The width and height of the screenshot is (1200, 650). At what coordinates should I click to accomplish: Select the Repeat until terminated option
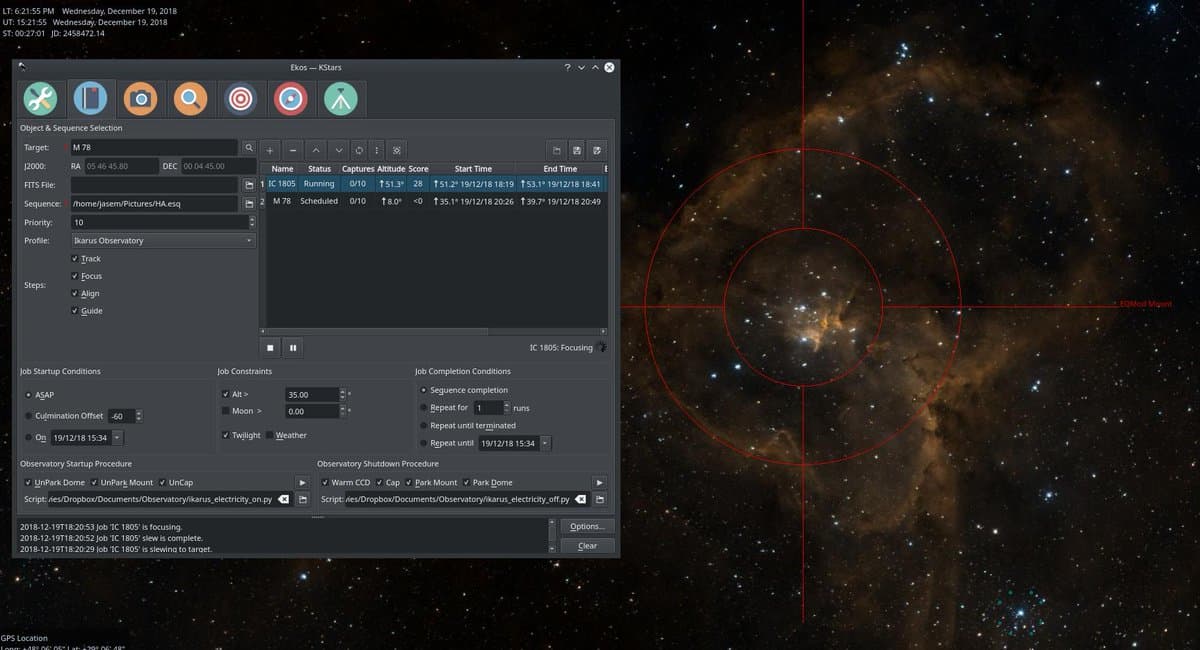click(x=424, y=425)
